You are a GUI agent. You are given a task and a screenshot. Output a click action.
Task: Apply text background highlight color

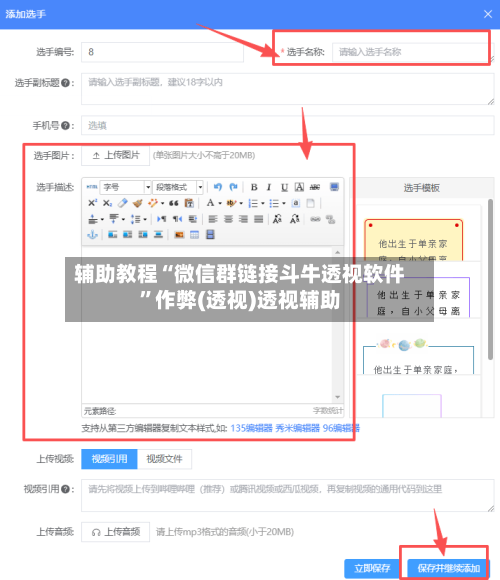pyautogui.click(x=232, y=203)
